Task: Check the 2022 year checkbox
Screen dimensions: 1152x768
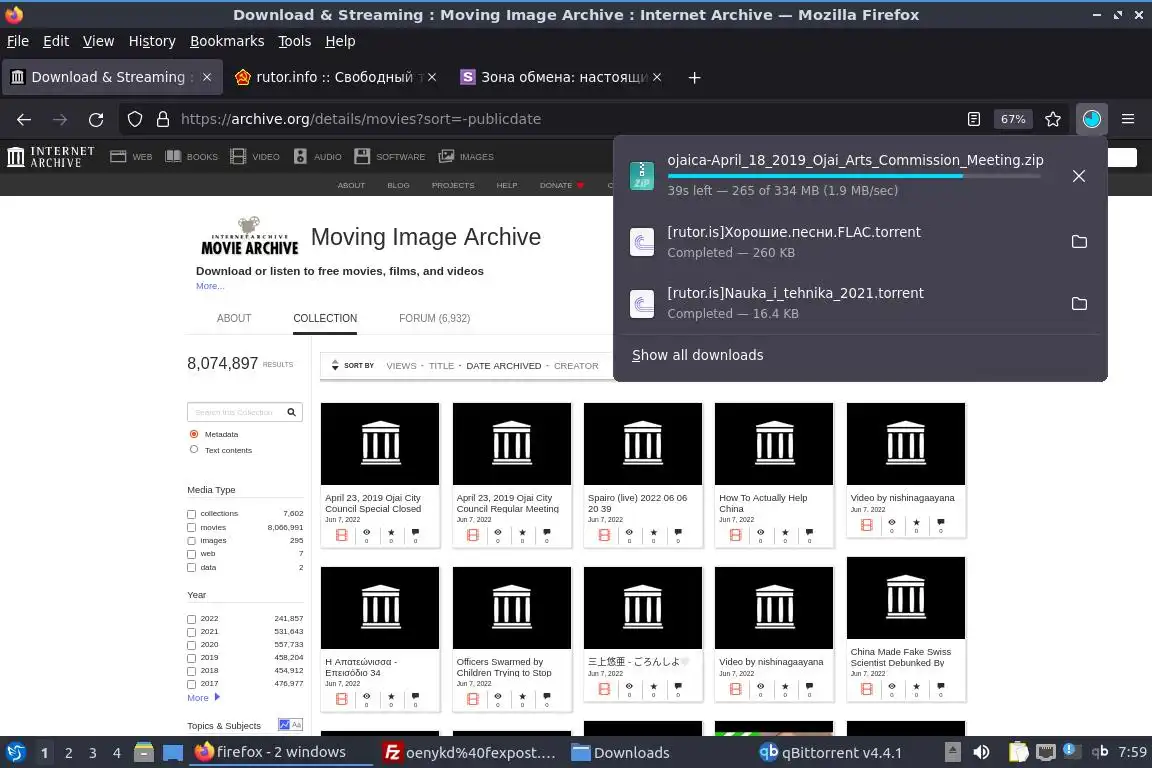Action: (192, 620)
